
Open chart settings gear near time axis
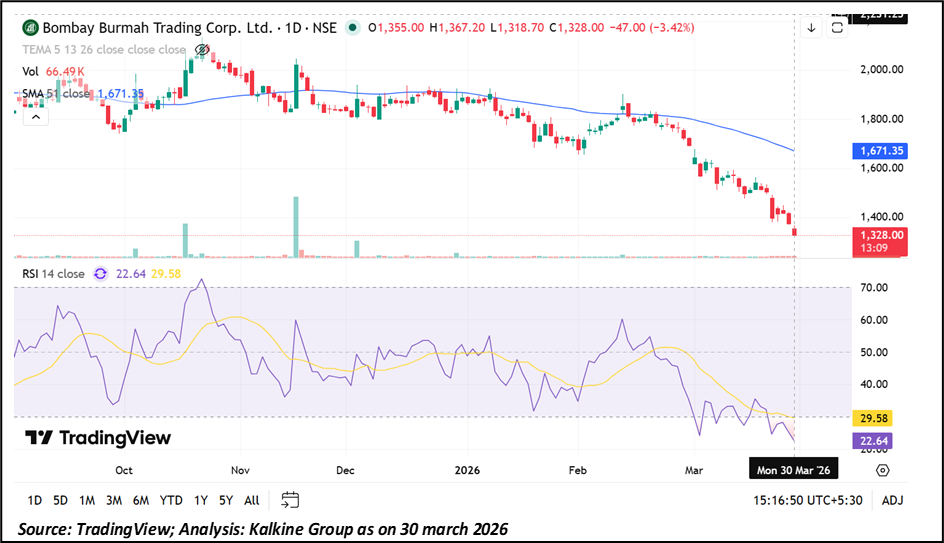(882, 469)
